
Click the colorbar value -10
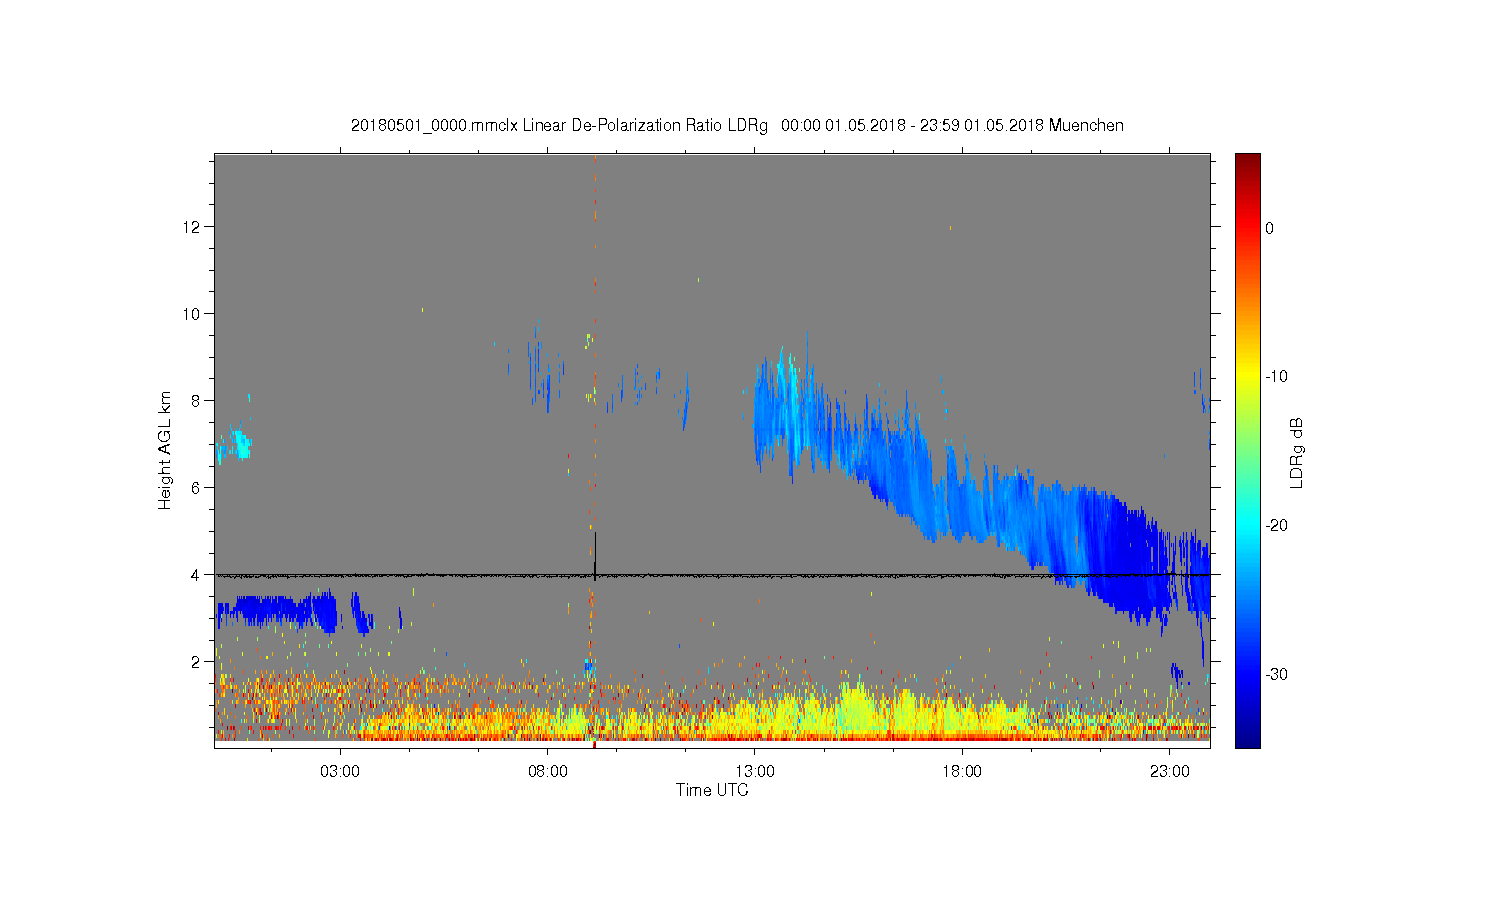tap(1276, 377)
